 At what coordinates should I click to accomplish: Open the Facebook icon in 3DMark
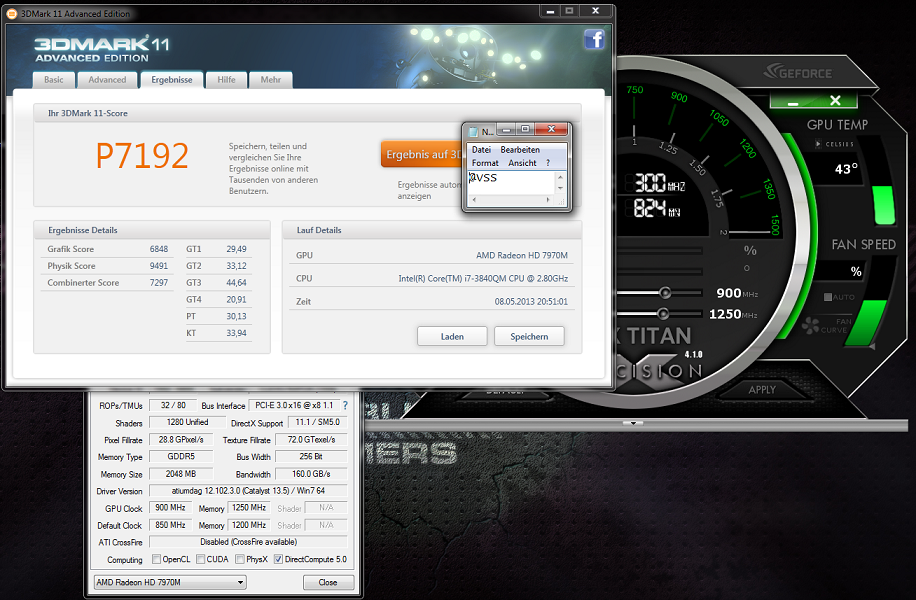click(x=594, y=40)
